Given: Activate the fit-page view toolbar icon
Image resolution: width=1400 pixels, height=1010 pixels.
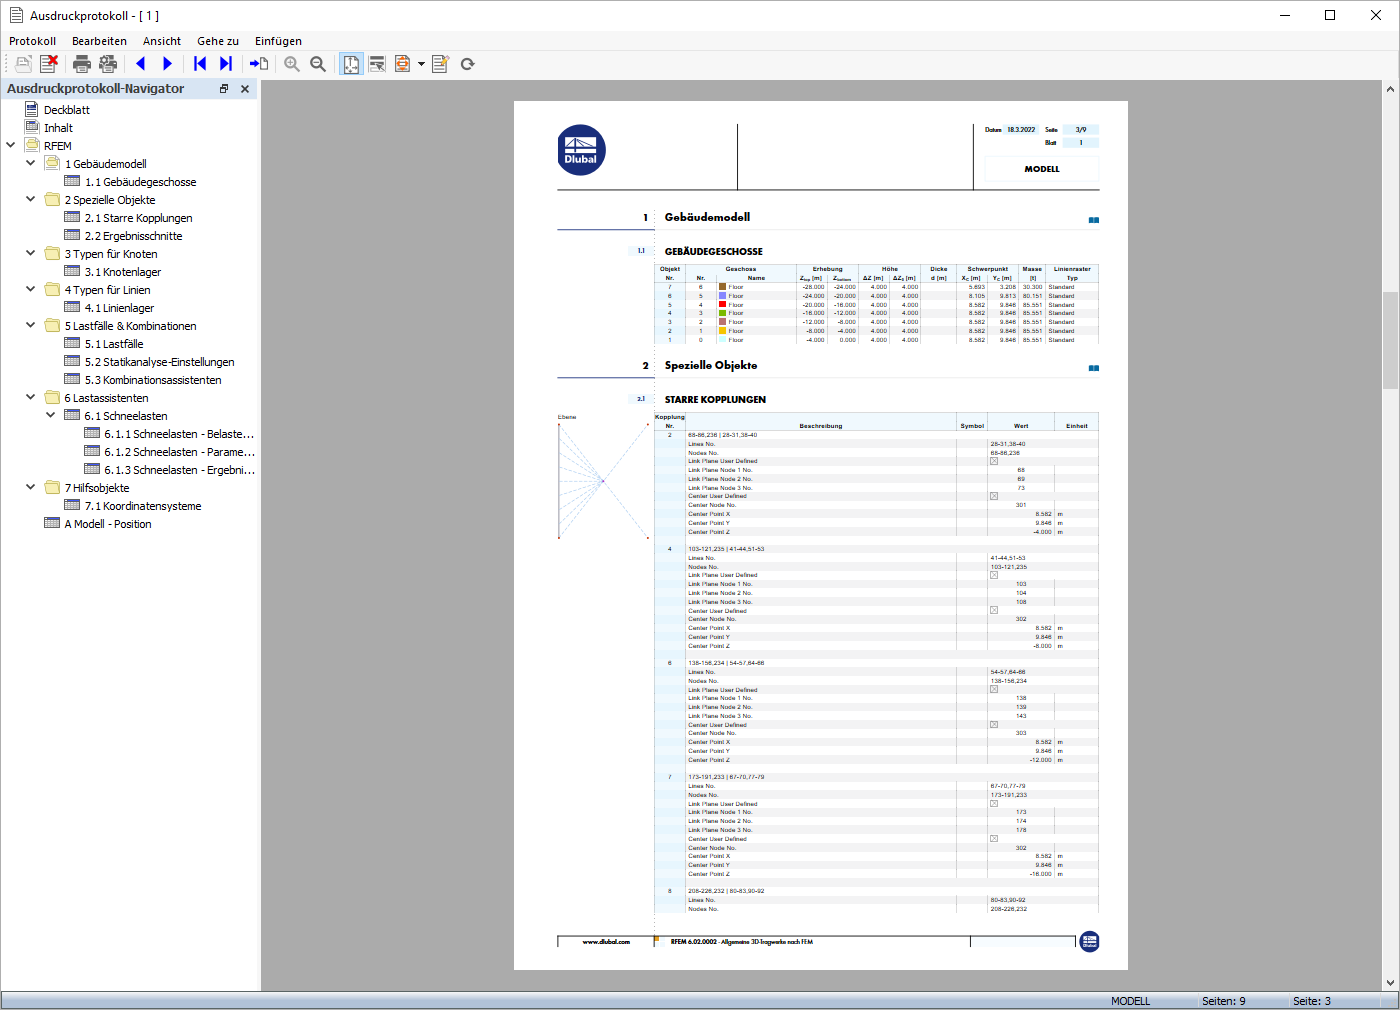Looking at the screenshot, I should pyautogui.click(x=350, y=63).
